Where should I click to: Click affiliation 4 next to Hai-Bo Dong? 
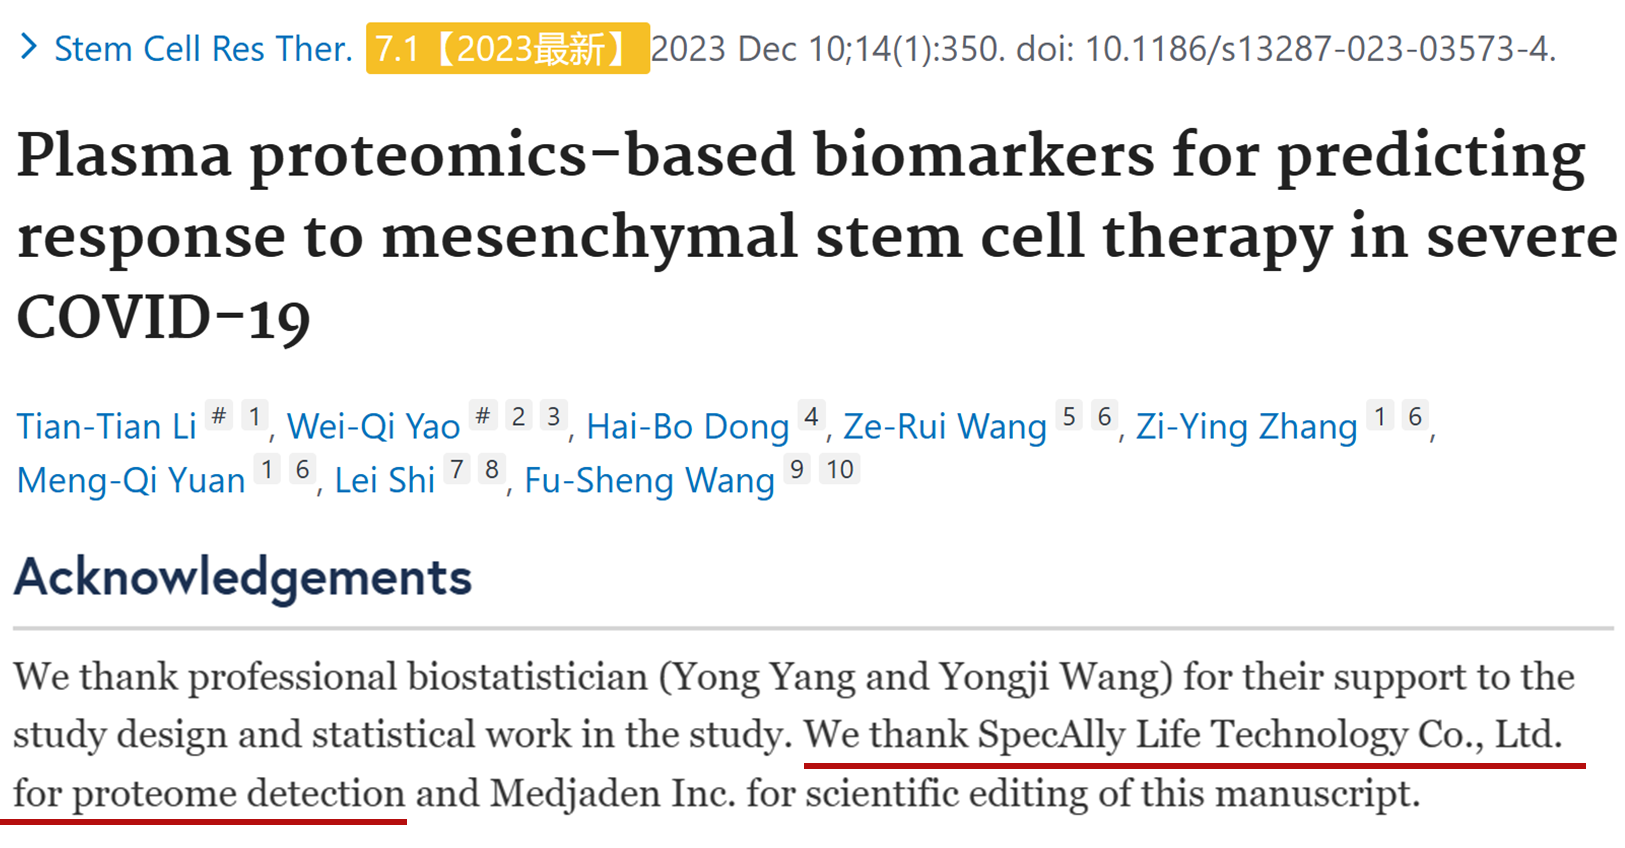pyautogui.click(x=811, y=415)
